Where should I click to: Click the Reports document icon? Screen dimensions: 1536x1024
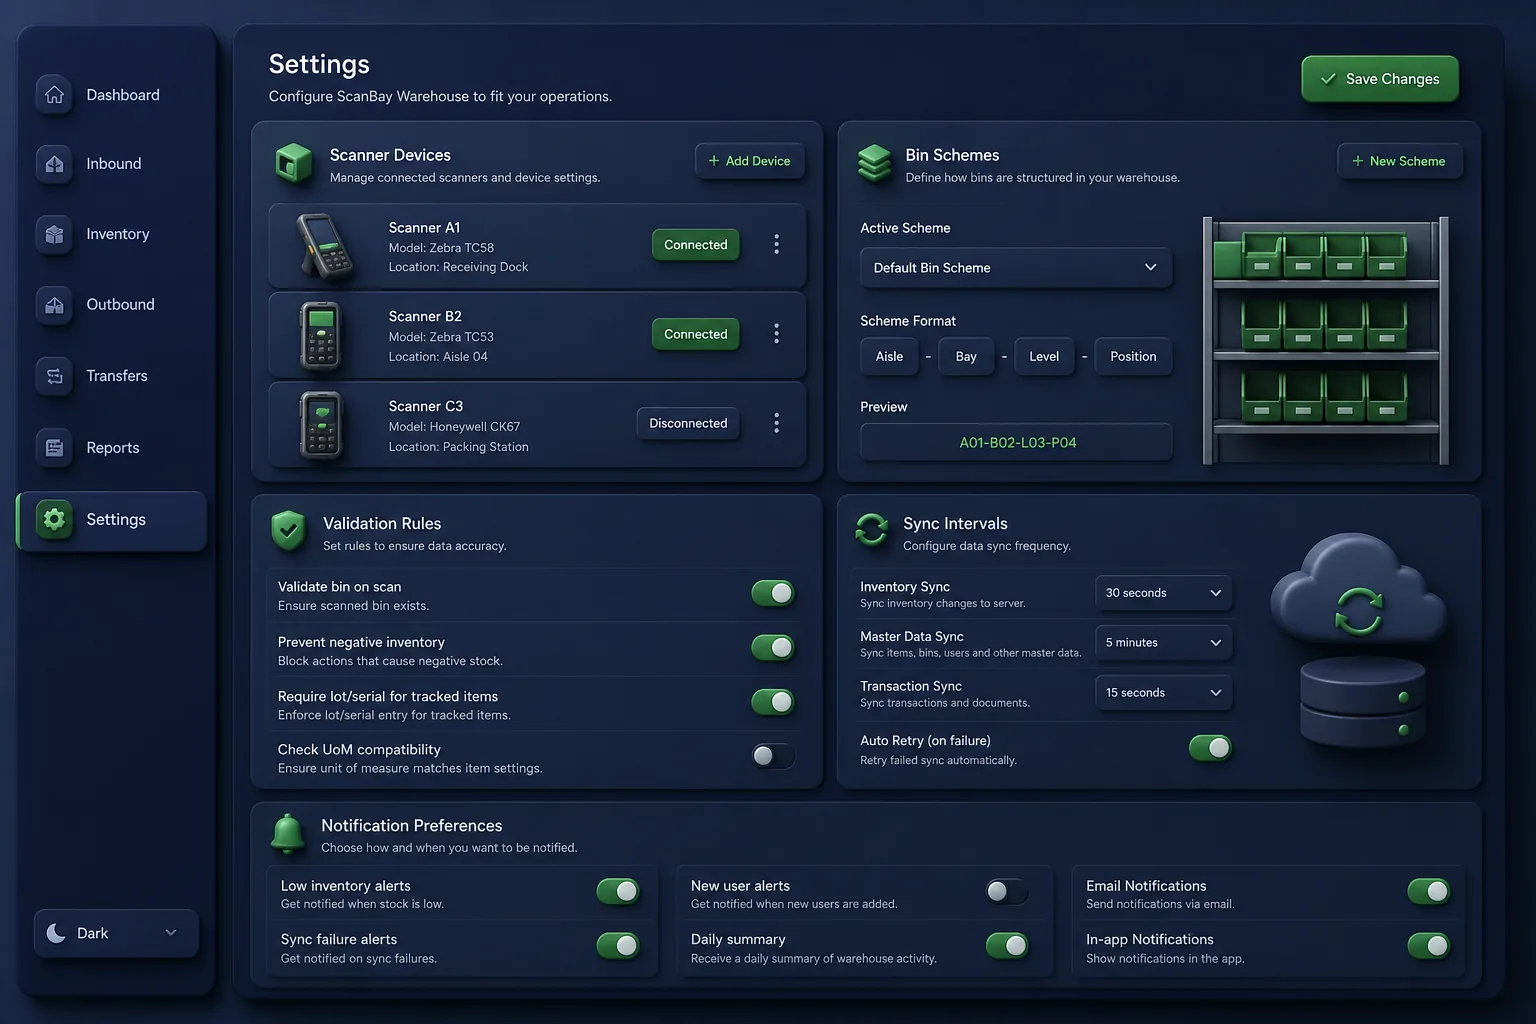pos(54,448)
